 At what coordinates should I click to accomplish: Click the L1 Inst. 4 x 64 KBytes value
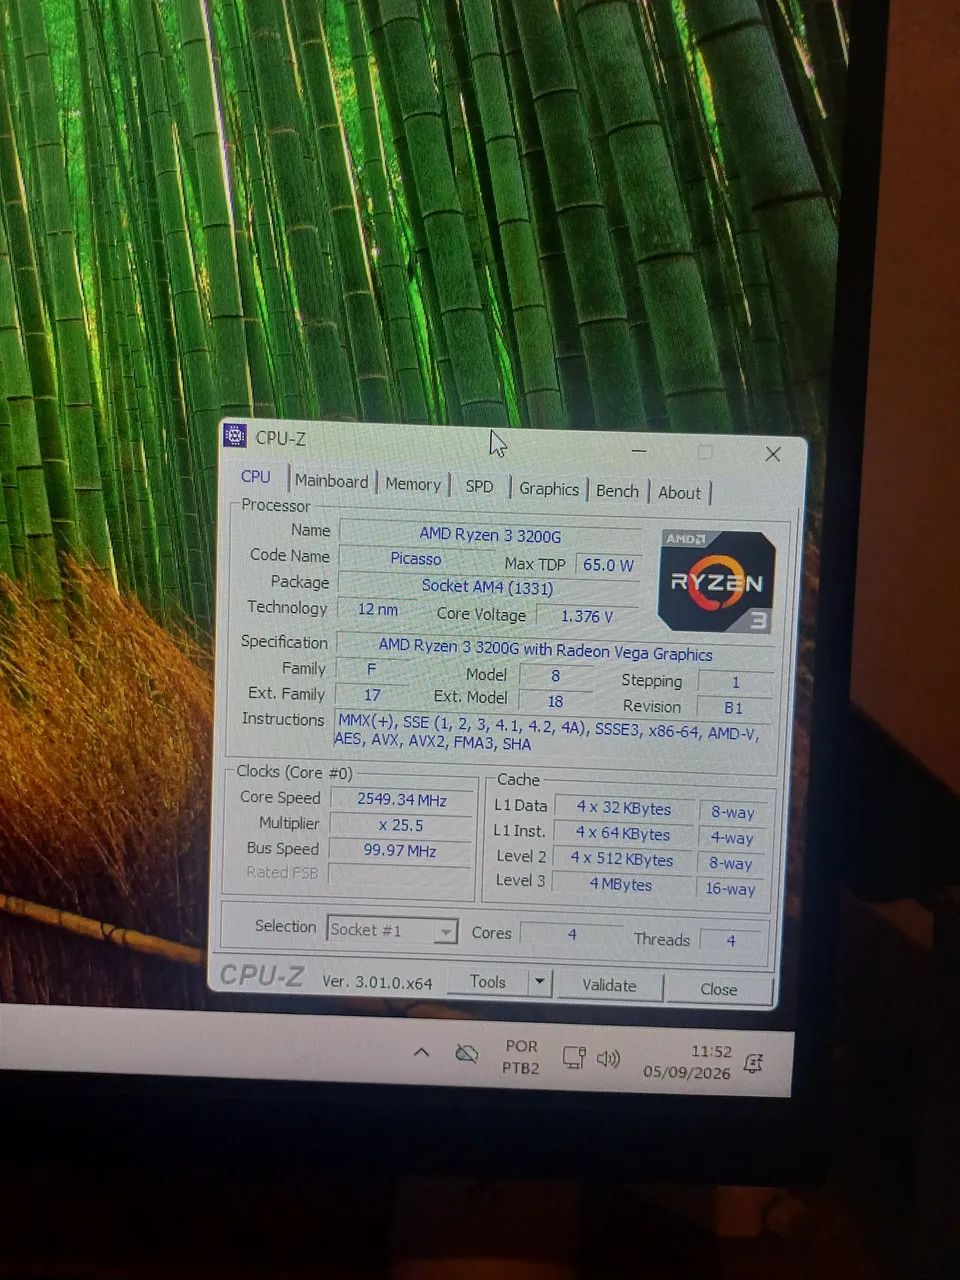(622, 833)
